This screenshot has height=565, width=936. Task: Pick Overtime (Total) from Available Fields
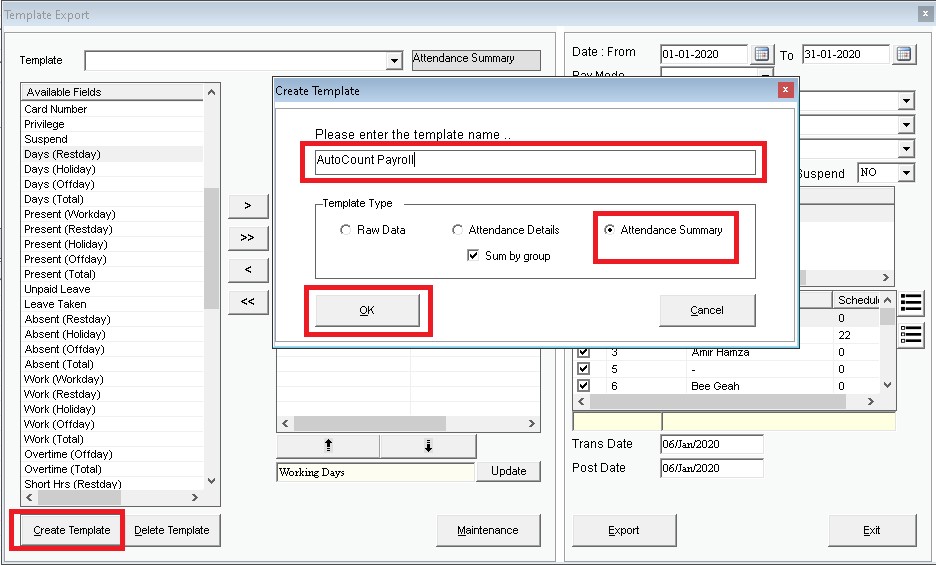point(63,469)
